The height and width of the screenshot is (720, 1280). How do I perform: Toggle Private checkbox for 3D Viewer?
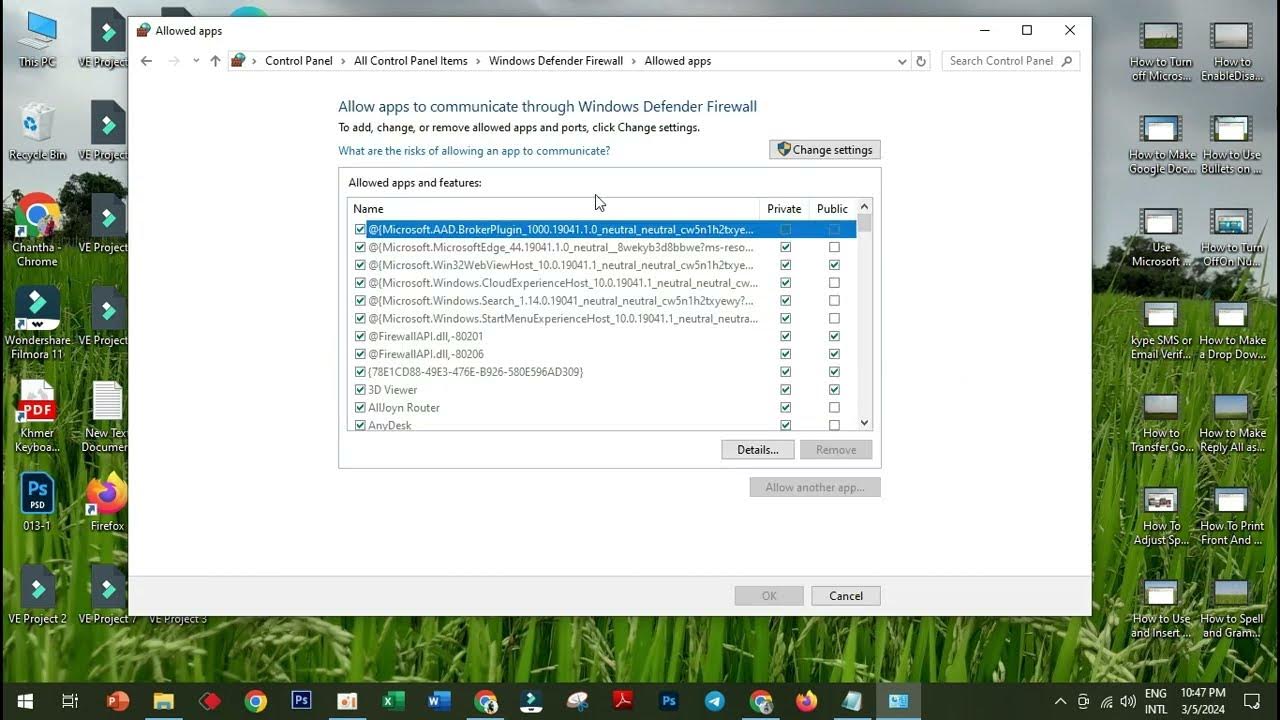(785, 390)
